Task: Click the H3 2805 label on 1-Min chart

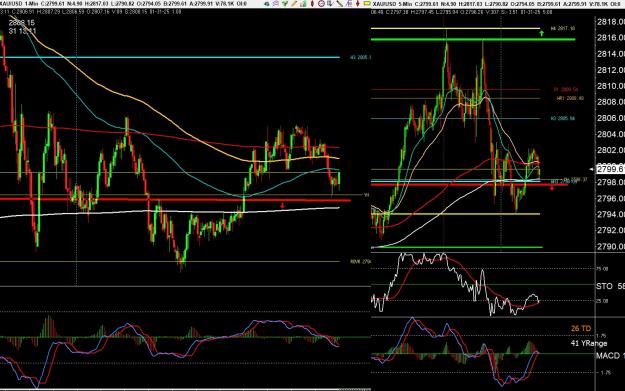Action: (361, 57)
